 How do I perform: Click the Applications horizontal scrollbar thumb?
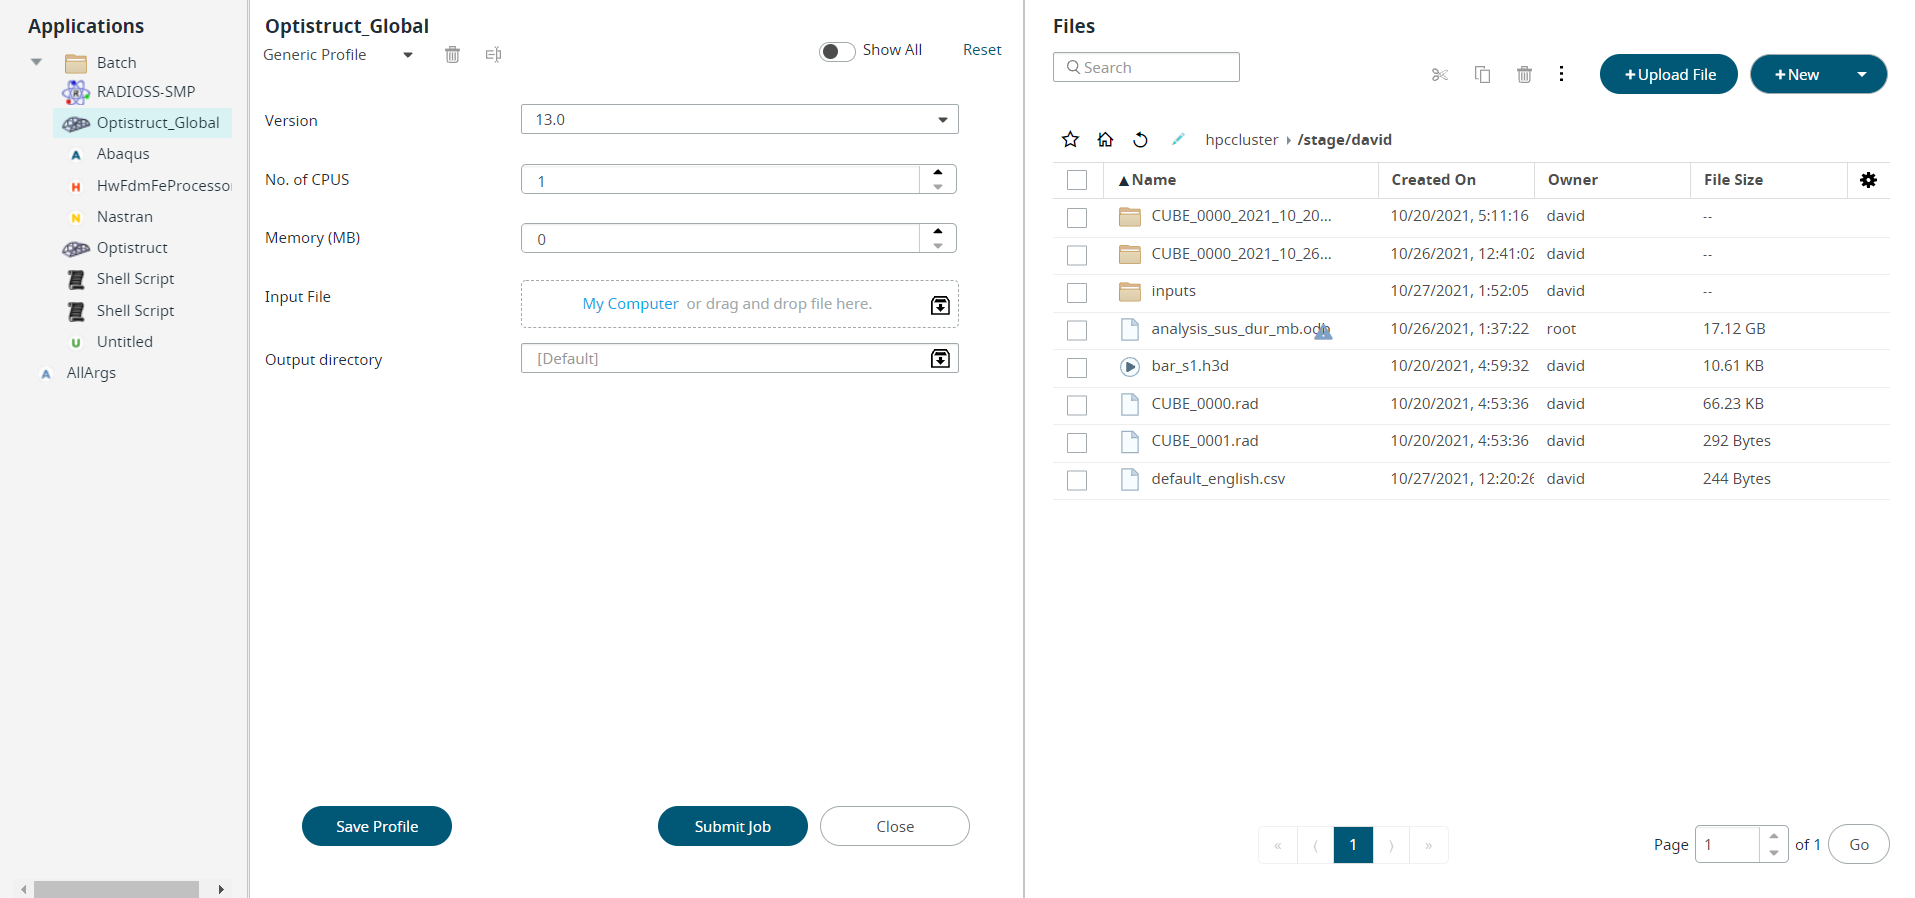coord(116,889)
